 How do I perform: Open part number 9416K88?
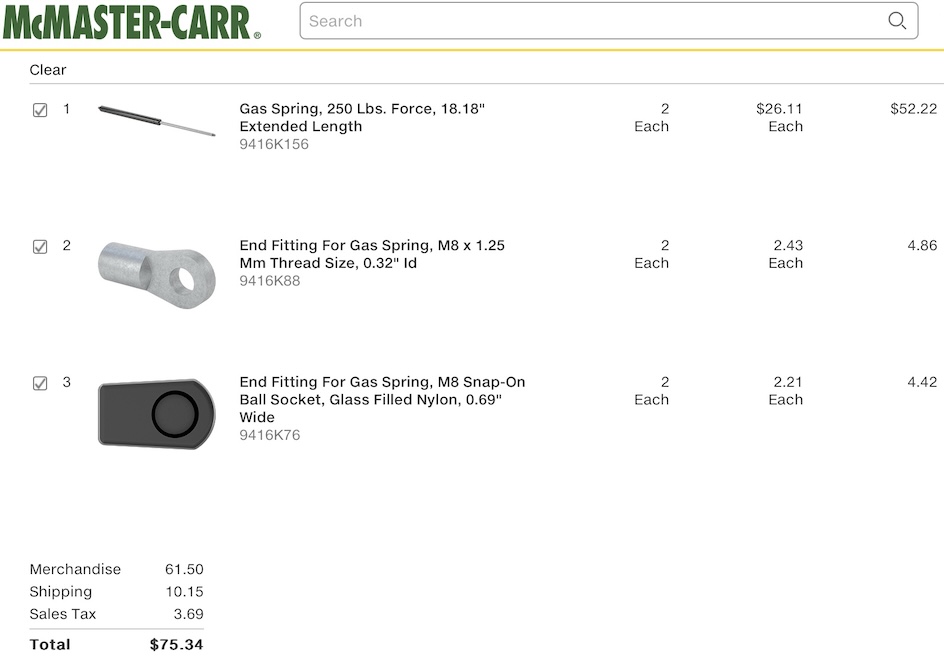tap(270, 281)
